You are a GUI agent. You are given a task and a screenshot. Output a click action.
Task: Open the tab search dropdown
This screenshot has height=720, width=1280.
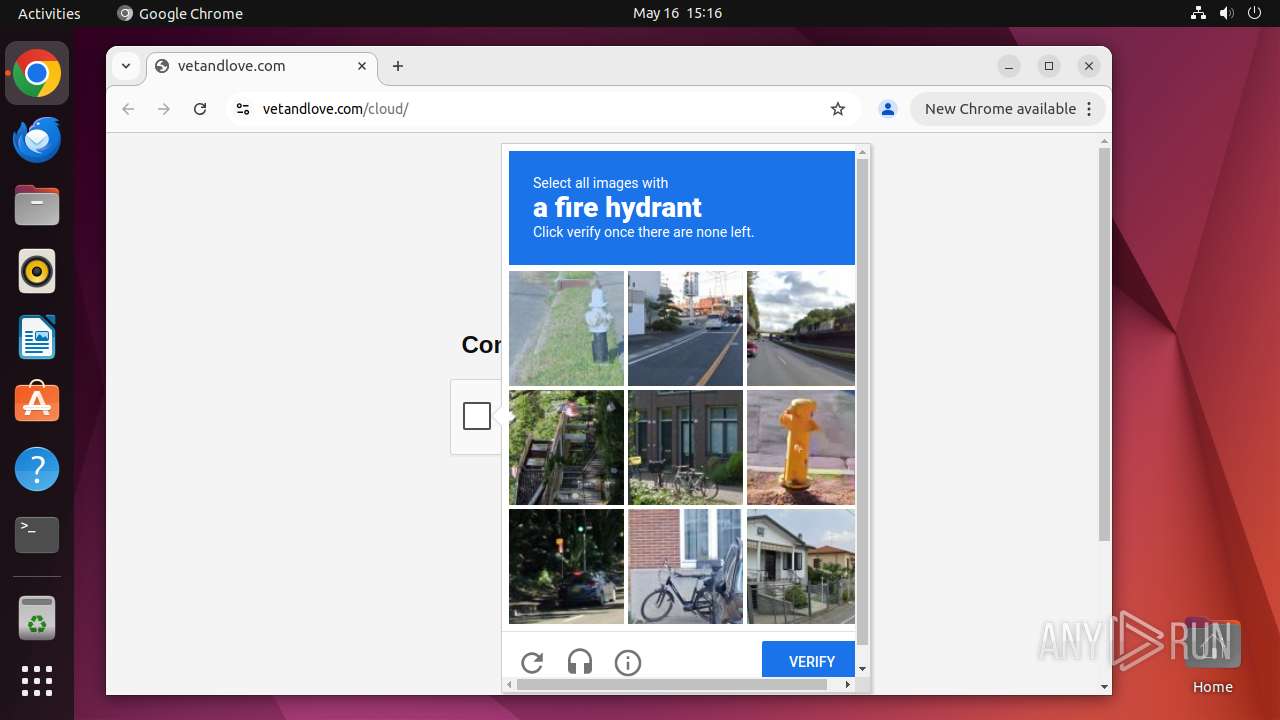coord(126,66)
